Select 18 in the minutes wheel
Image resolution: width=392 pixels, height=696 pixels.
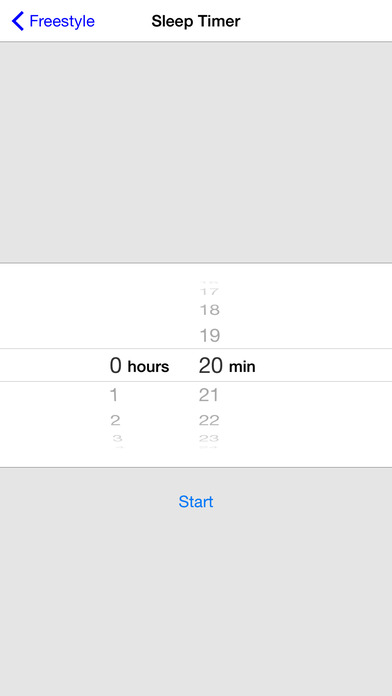point(210,310)
